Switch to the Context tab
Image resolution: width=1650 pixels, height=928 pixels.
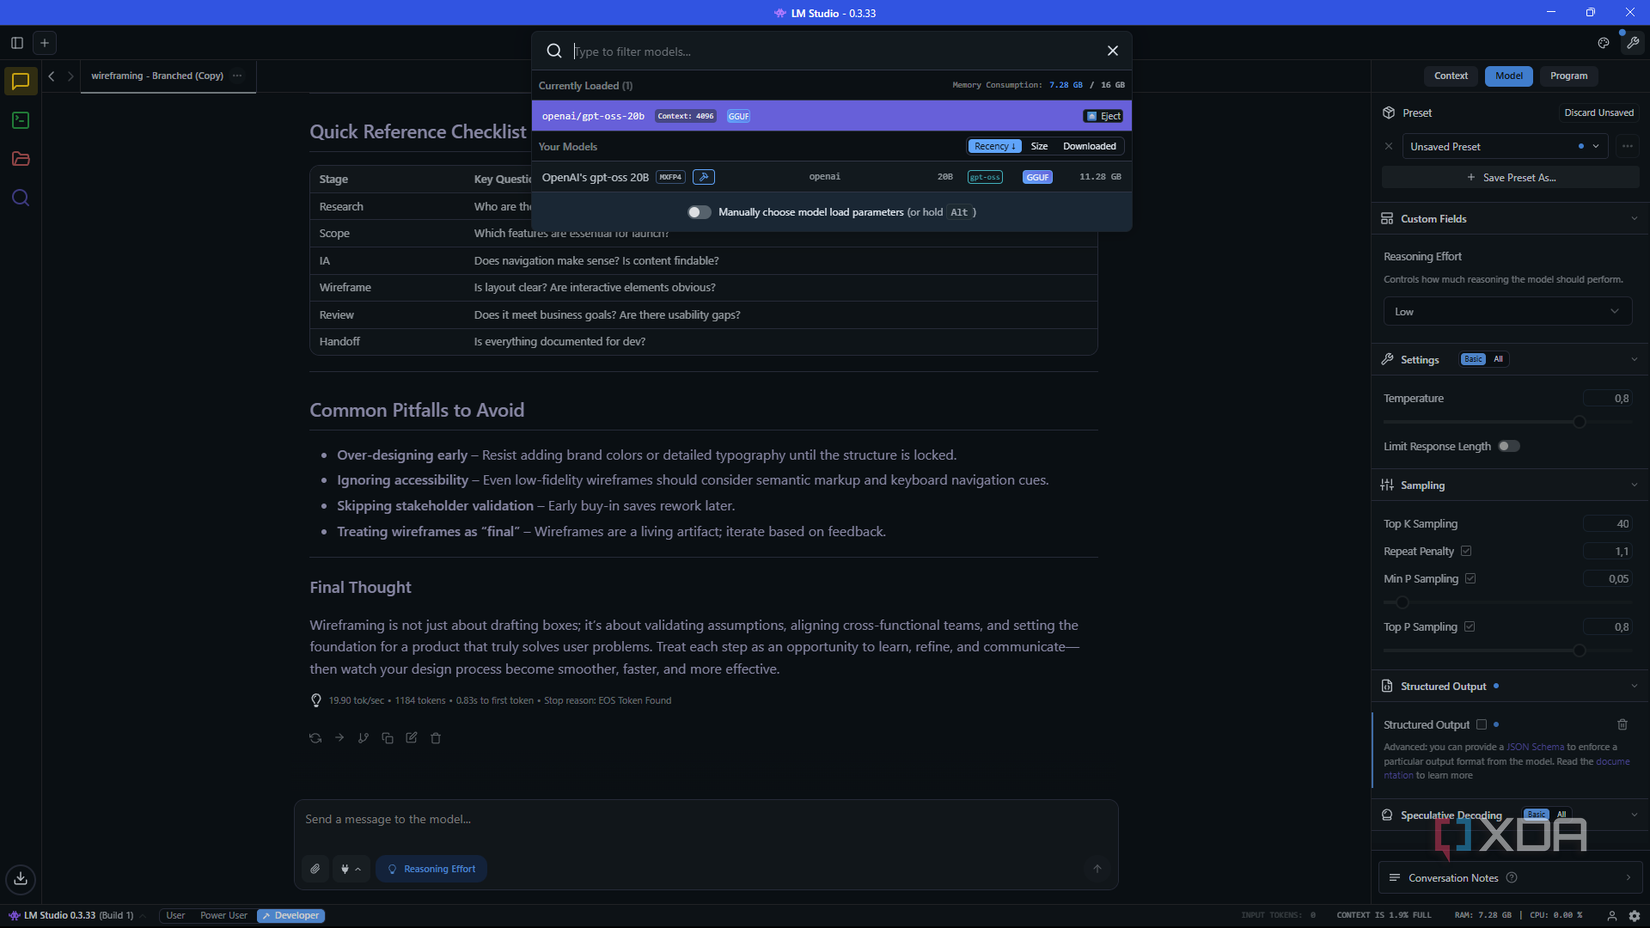(1450, 76)
